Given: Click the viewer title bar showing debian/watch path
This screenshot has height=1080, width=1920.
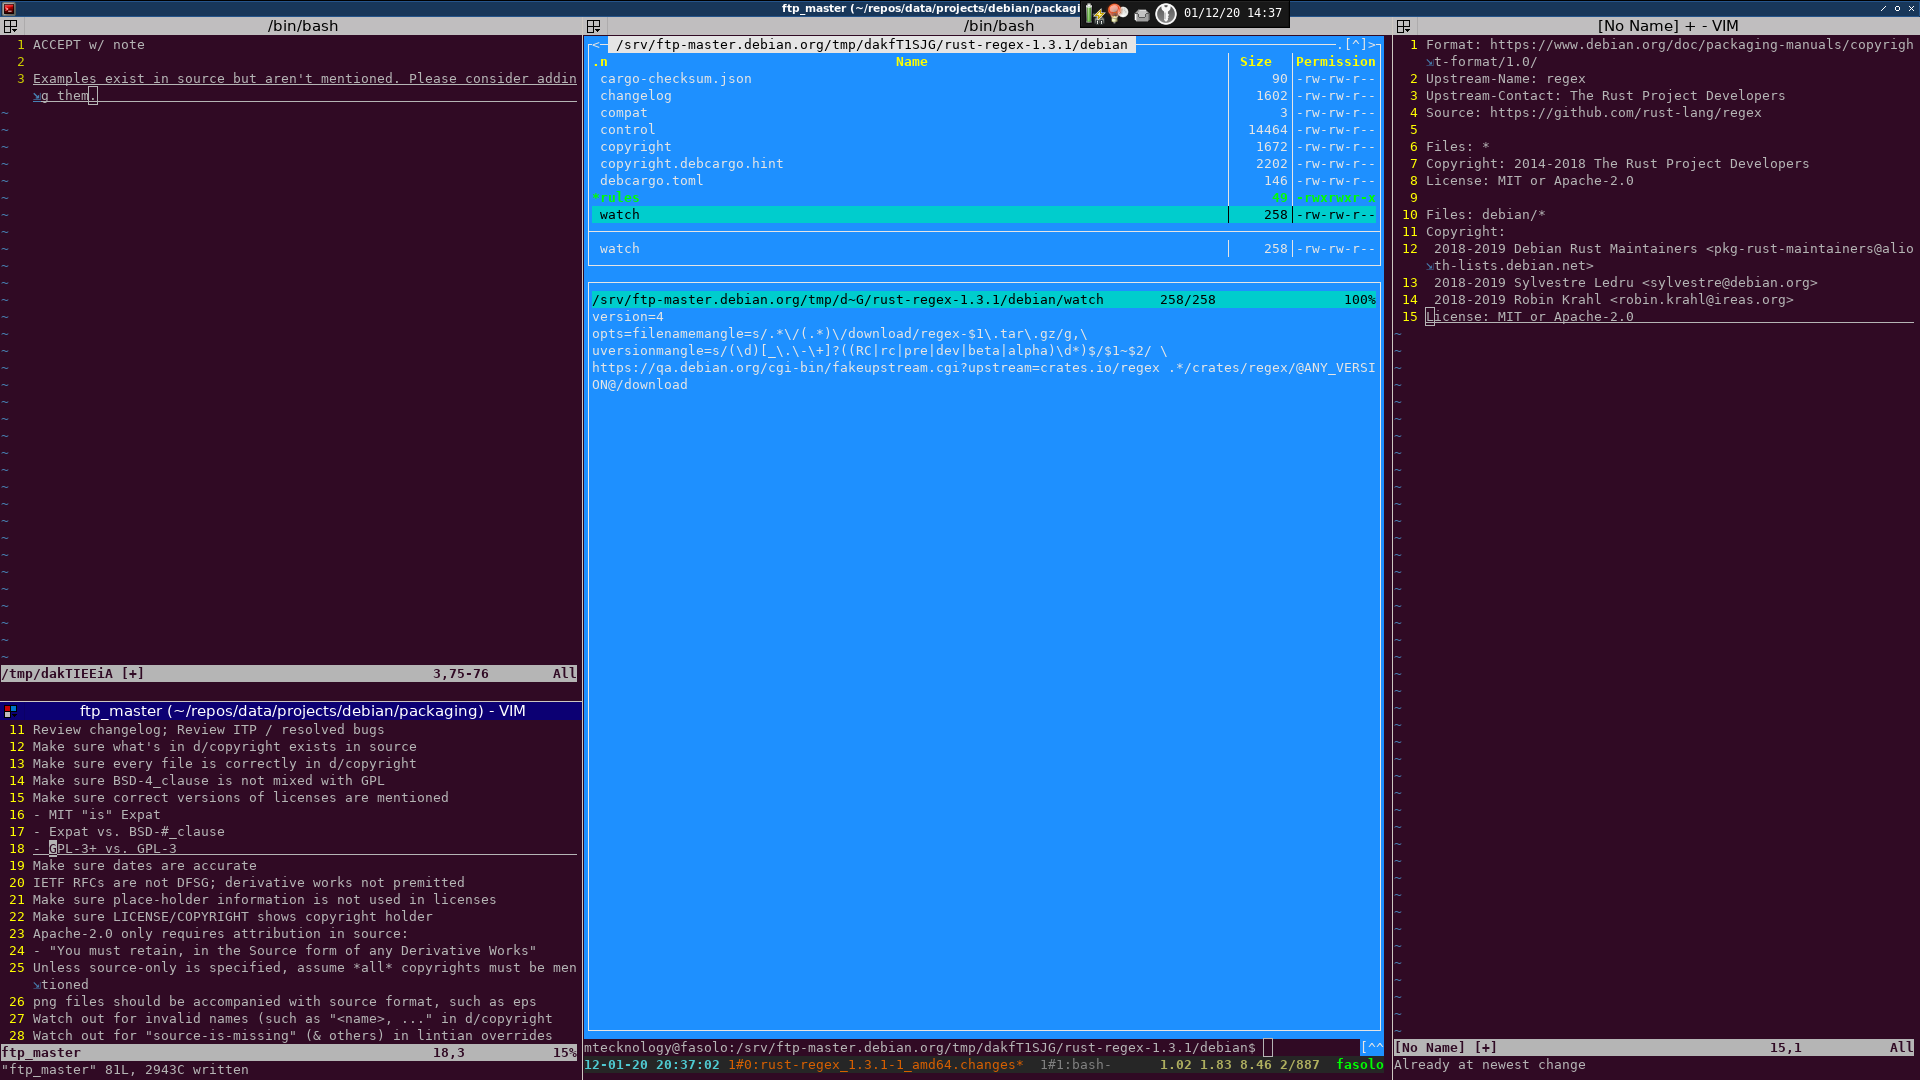Looking at the screenshot, I should [984, 300].
